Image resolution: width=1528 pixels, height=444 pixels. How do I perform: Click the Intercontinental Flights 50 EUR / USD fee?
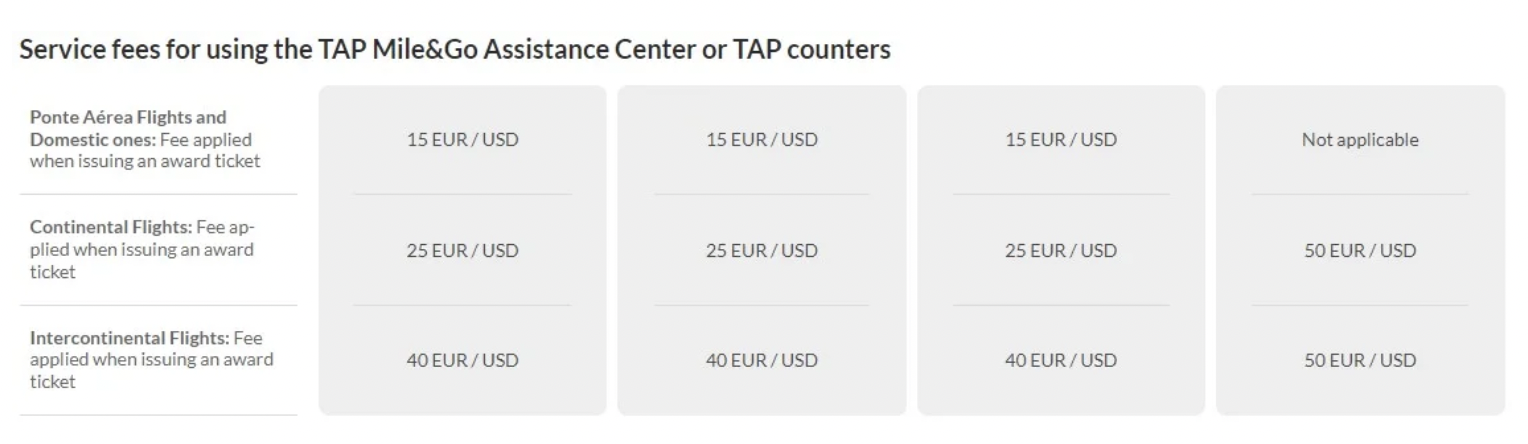click(x=1359, y=360)
